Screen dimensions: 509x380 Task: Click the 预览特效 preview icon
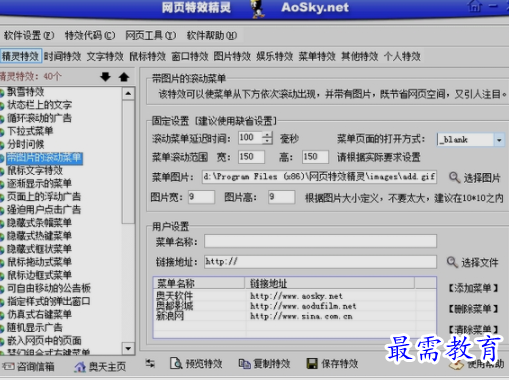(x=176, y=363)
